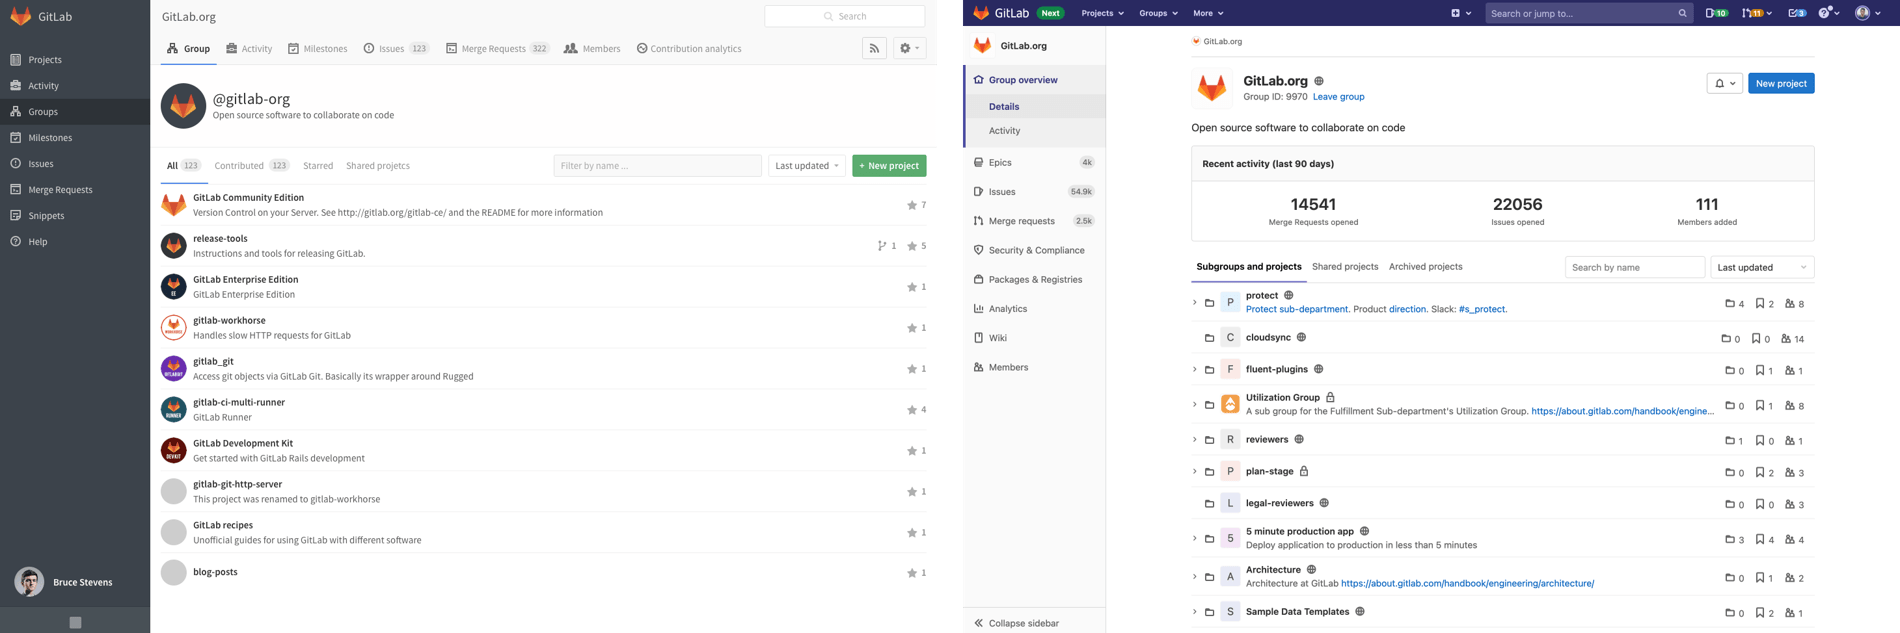Click the Search by name field

pos(1635,267)
